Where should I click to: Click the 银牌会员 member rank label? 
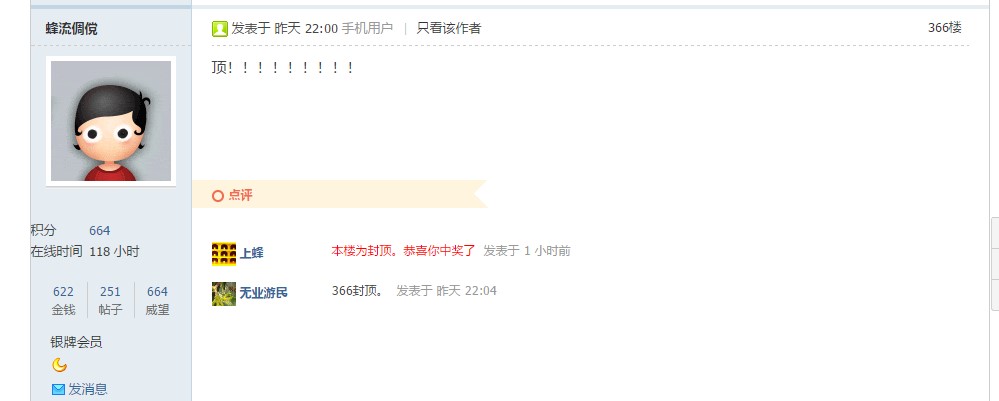[76, 342]
